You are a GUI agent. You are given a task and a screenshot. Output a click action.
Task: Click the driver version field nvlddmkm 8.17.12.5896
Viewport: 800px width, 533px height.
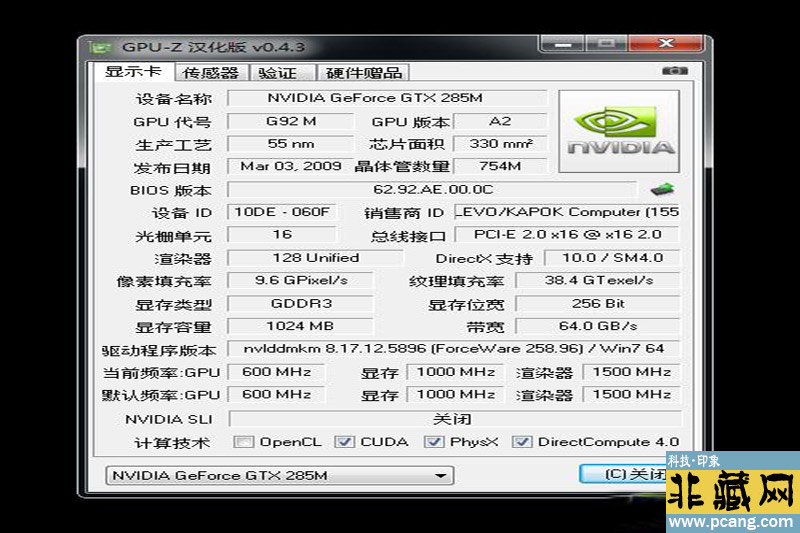click(x=454, y=349)
